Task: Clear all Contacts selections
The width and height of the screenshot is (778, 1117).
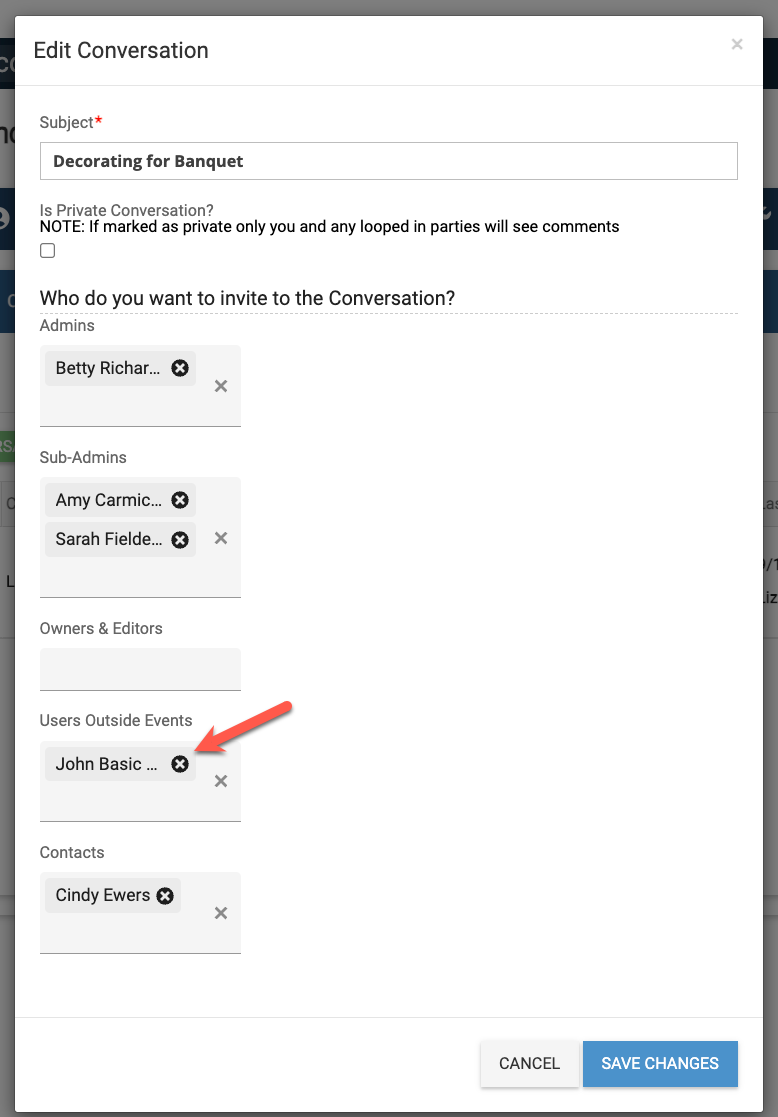Action: click(221, 913)
